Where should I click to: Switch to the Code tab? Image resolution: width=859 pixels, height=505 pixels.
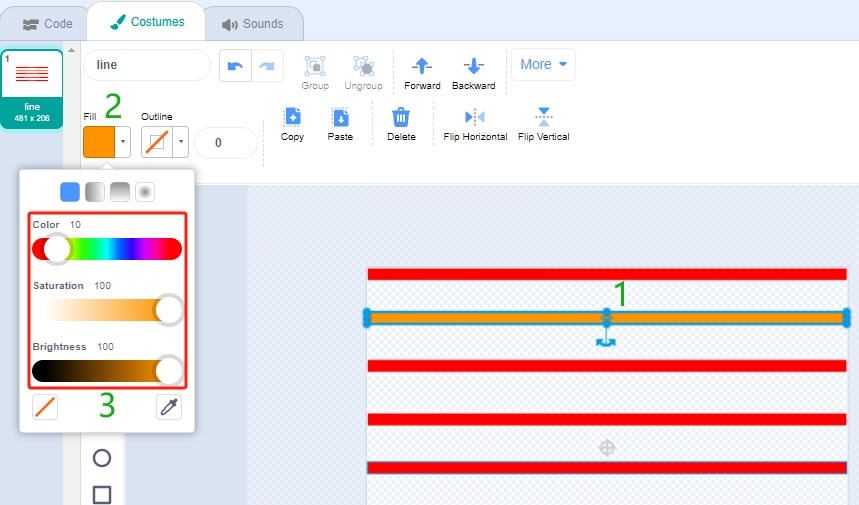(47, 24)
